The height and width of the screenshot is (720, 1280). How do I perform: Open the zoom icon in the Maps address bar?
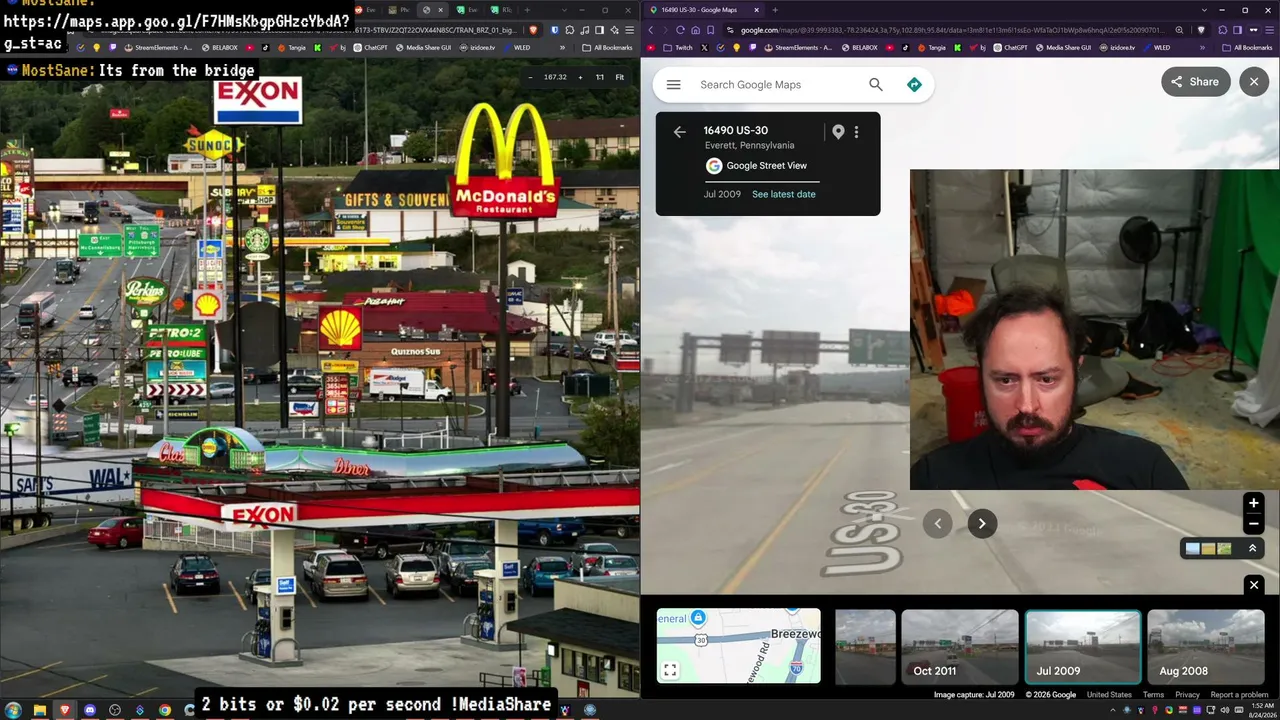[1179, 30]
